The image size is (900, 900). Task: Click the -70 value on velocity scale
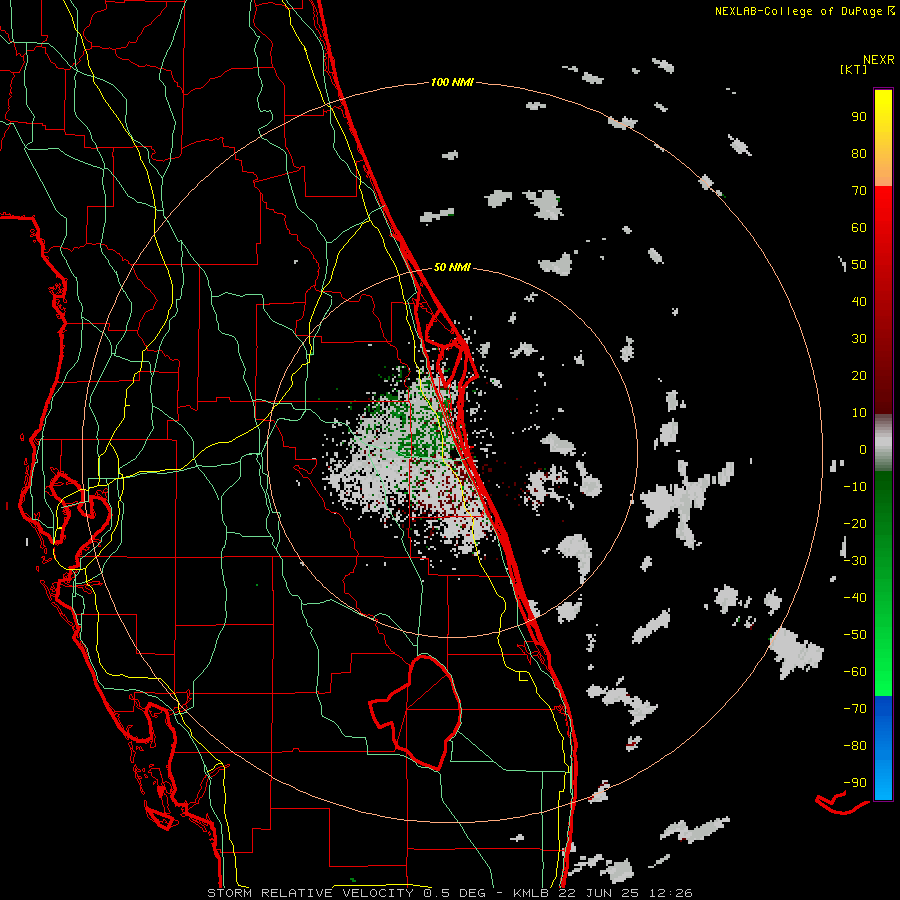click(855, 709)
